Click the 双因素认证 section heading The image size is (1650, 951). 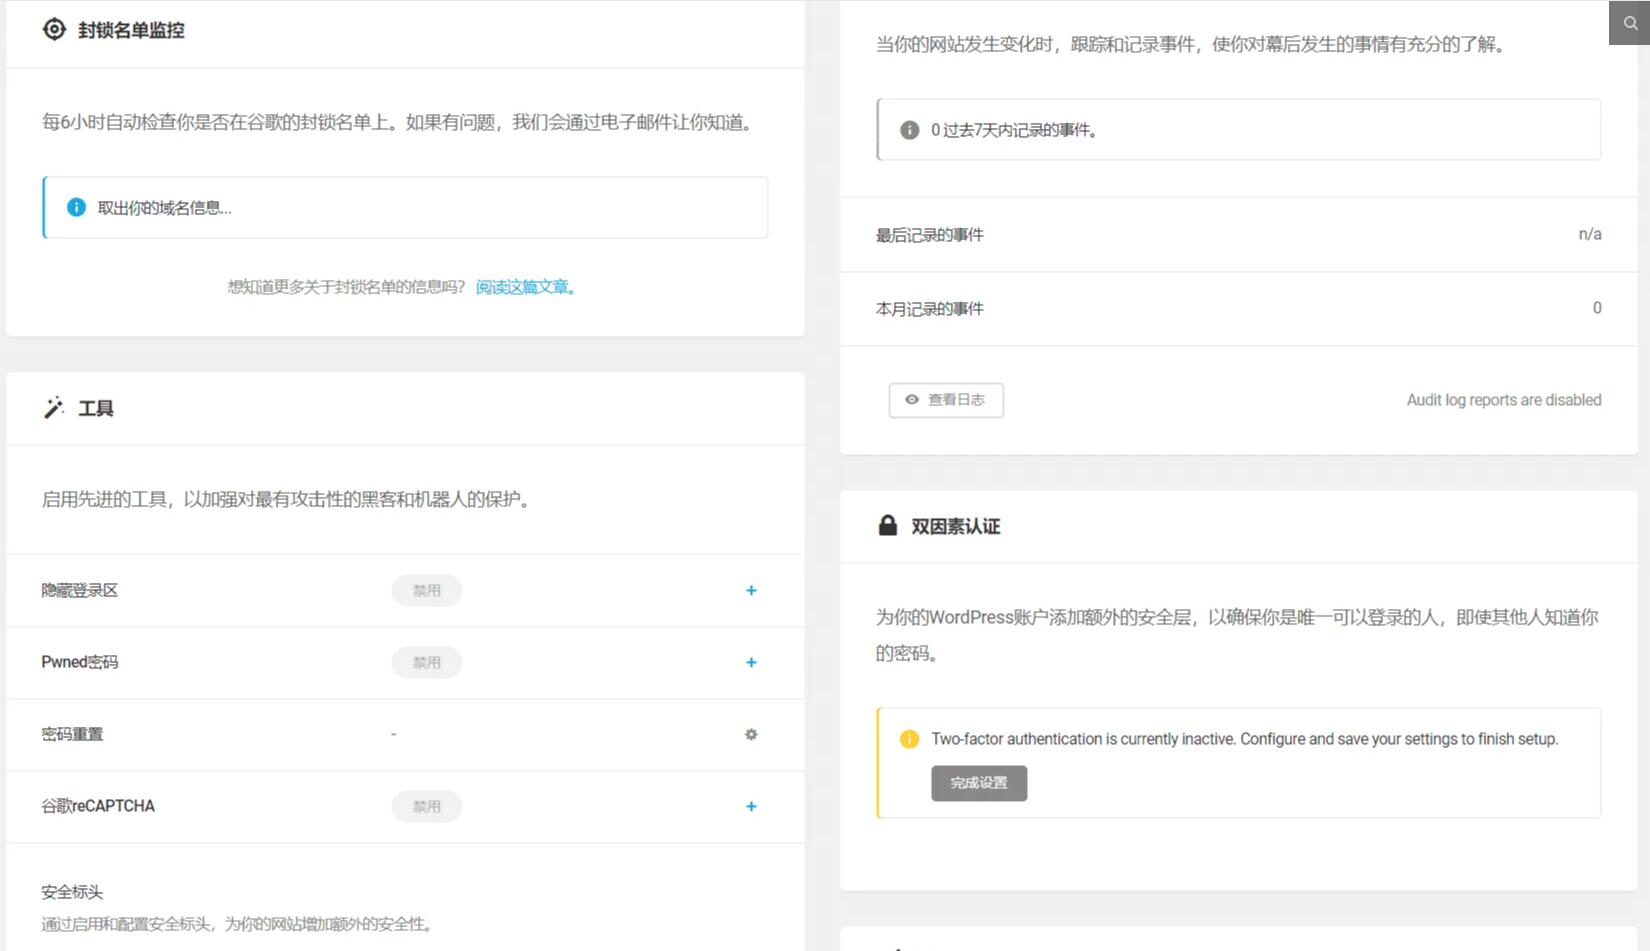point(955,526)
